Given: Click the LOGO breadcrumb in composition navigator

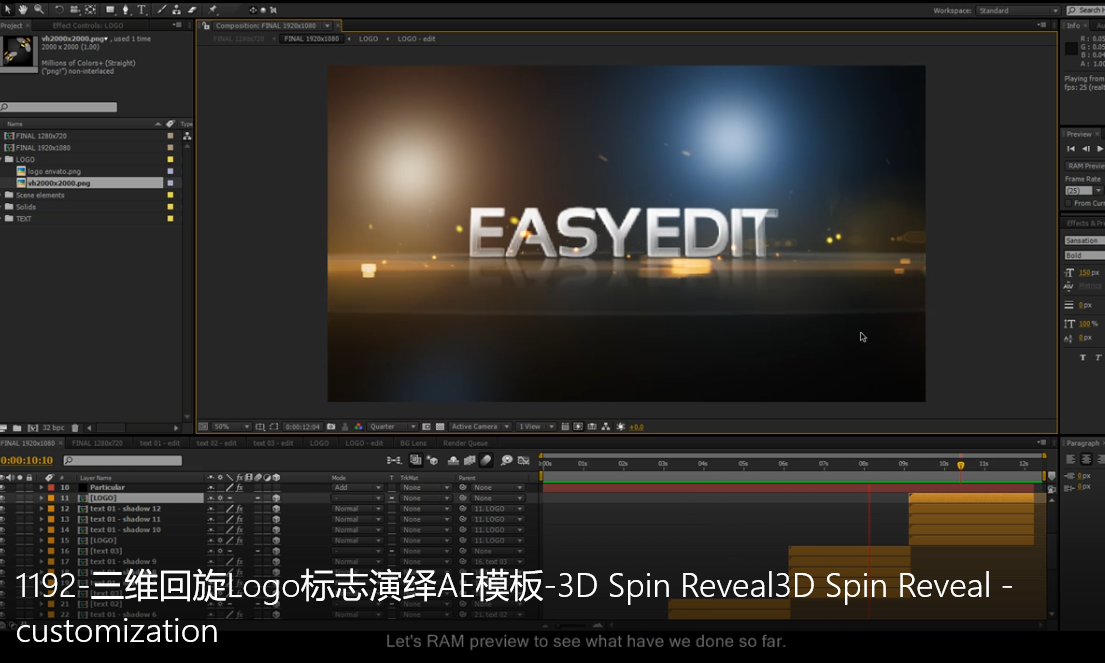Looking at the screenshot, I should [x=369, y=39].
